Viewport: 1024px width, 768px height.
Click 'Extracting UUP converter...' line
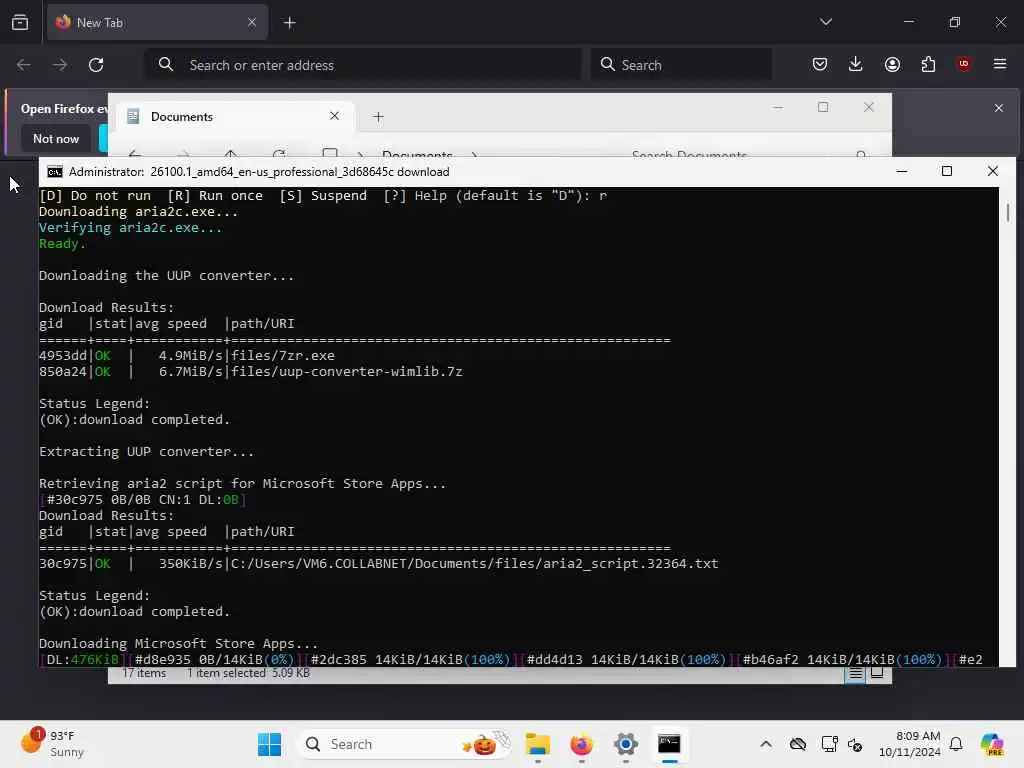[146, 452]
